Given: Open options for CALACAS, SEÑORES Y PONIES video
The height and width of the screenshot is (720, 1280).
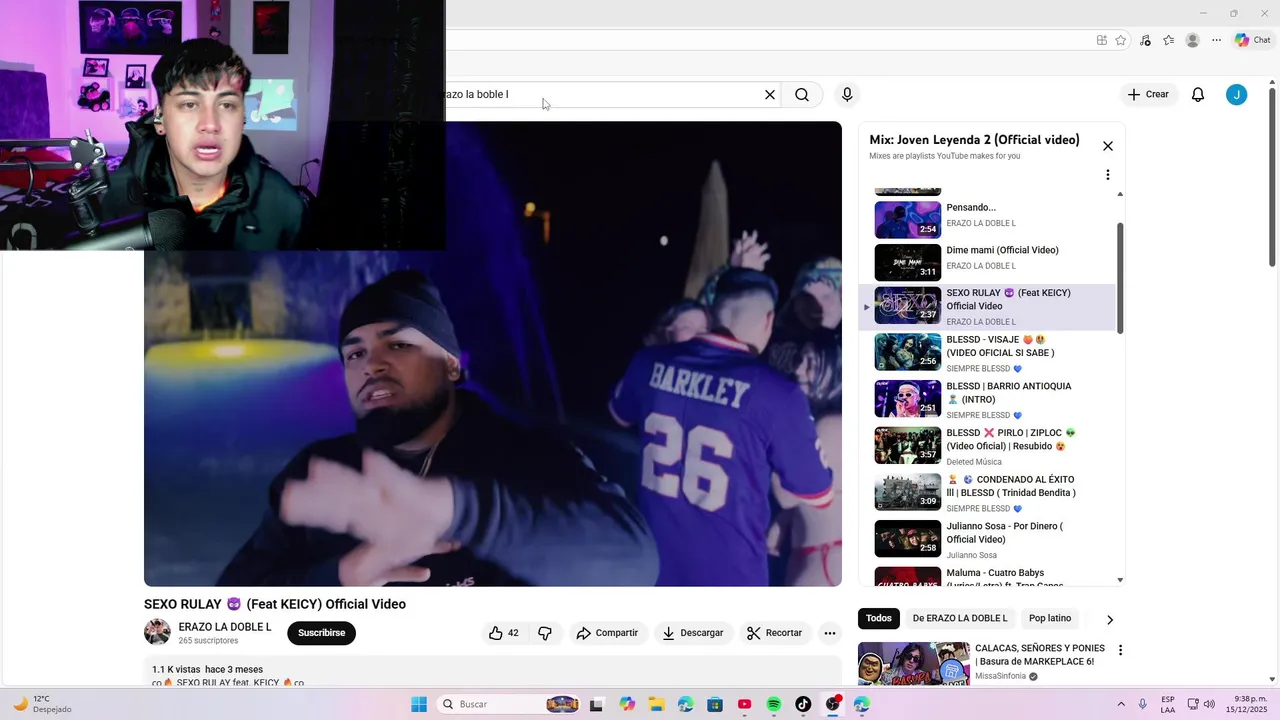Looking at the screenshot, I should [x=1120, y=650].
